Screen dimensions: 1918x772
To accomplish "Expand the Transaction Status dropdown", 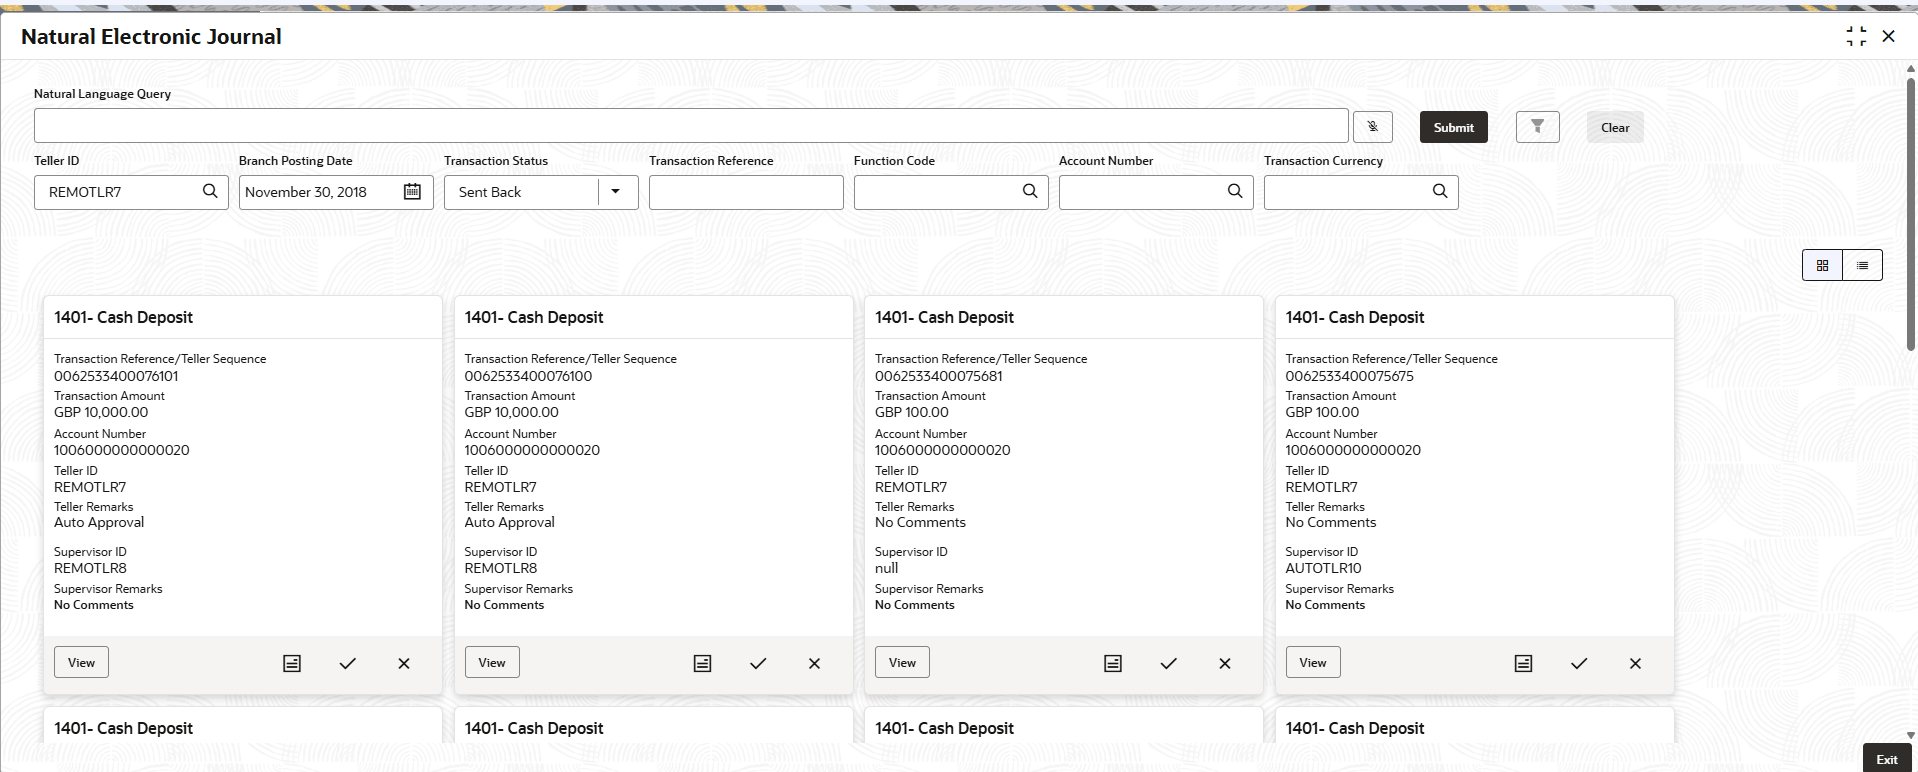I will 616,192.
